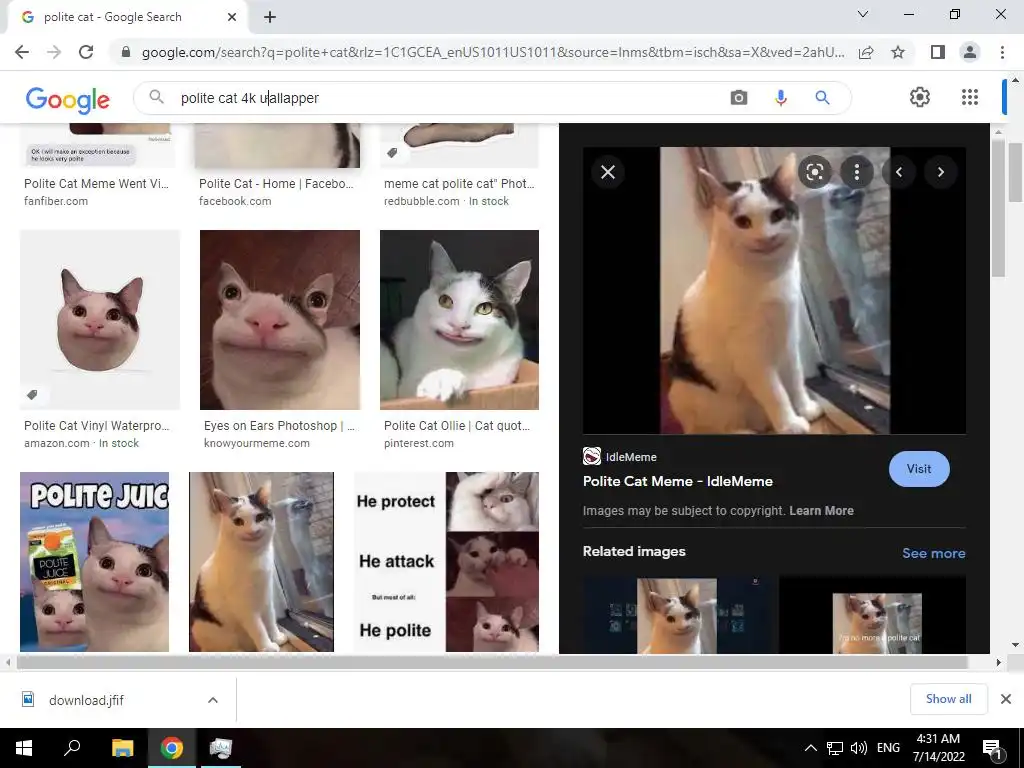Search by image with the camera icon

tap(739, 98)
